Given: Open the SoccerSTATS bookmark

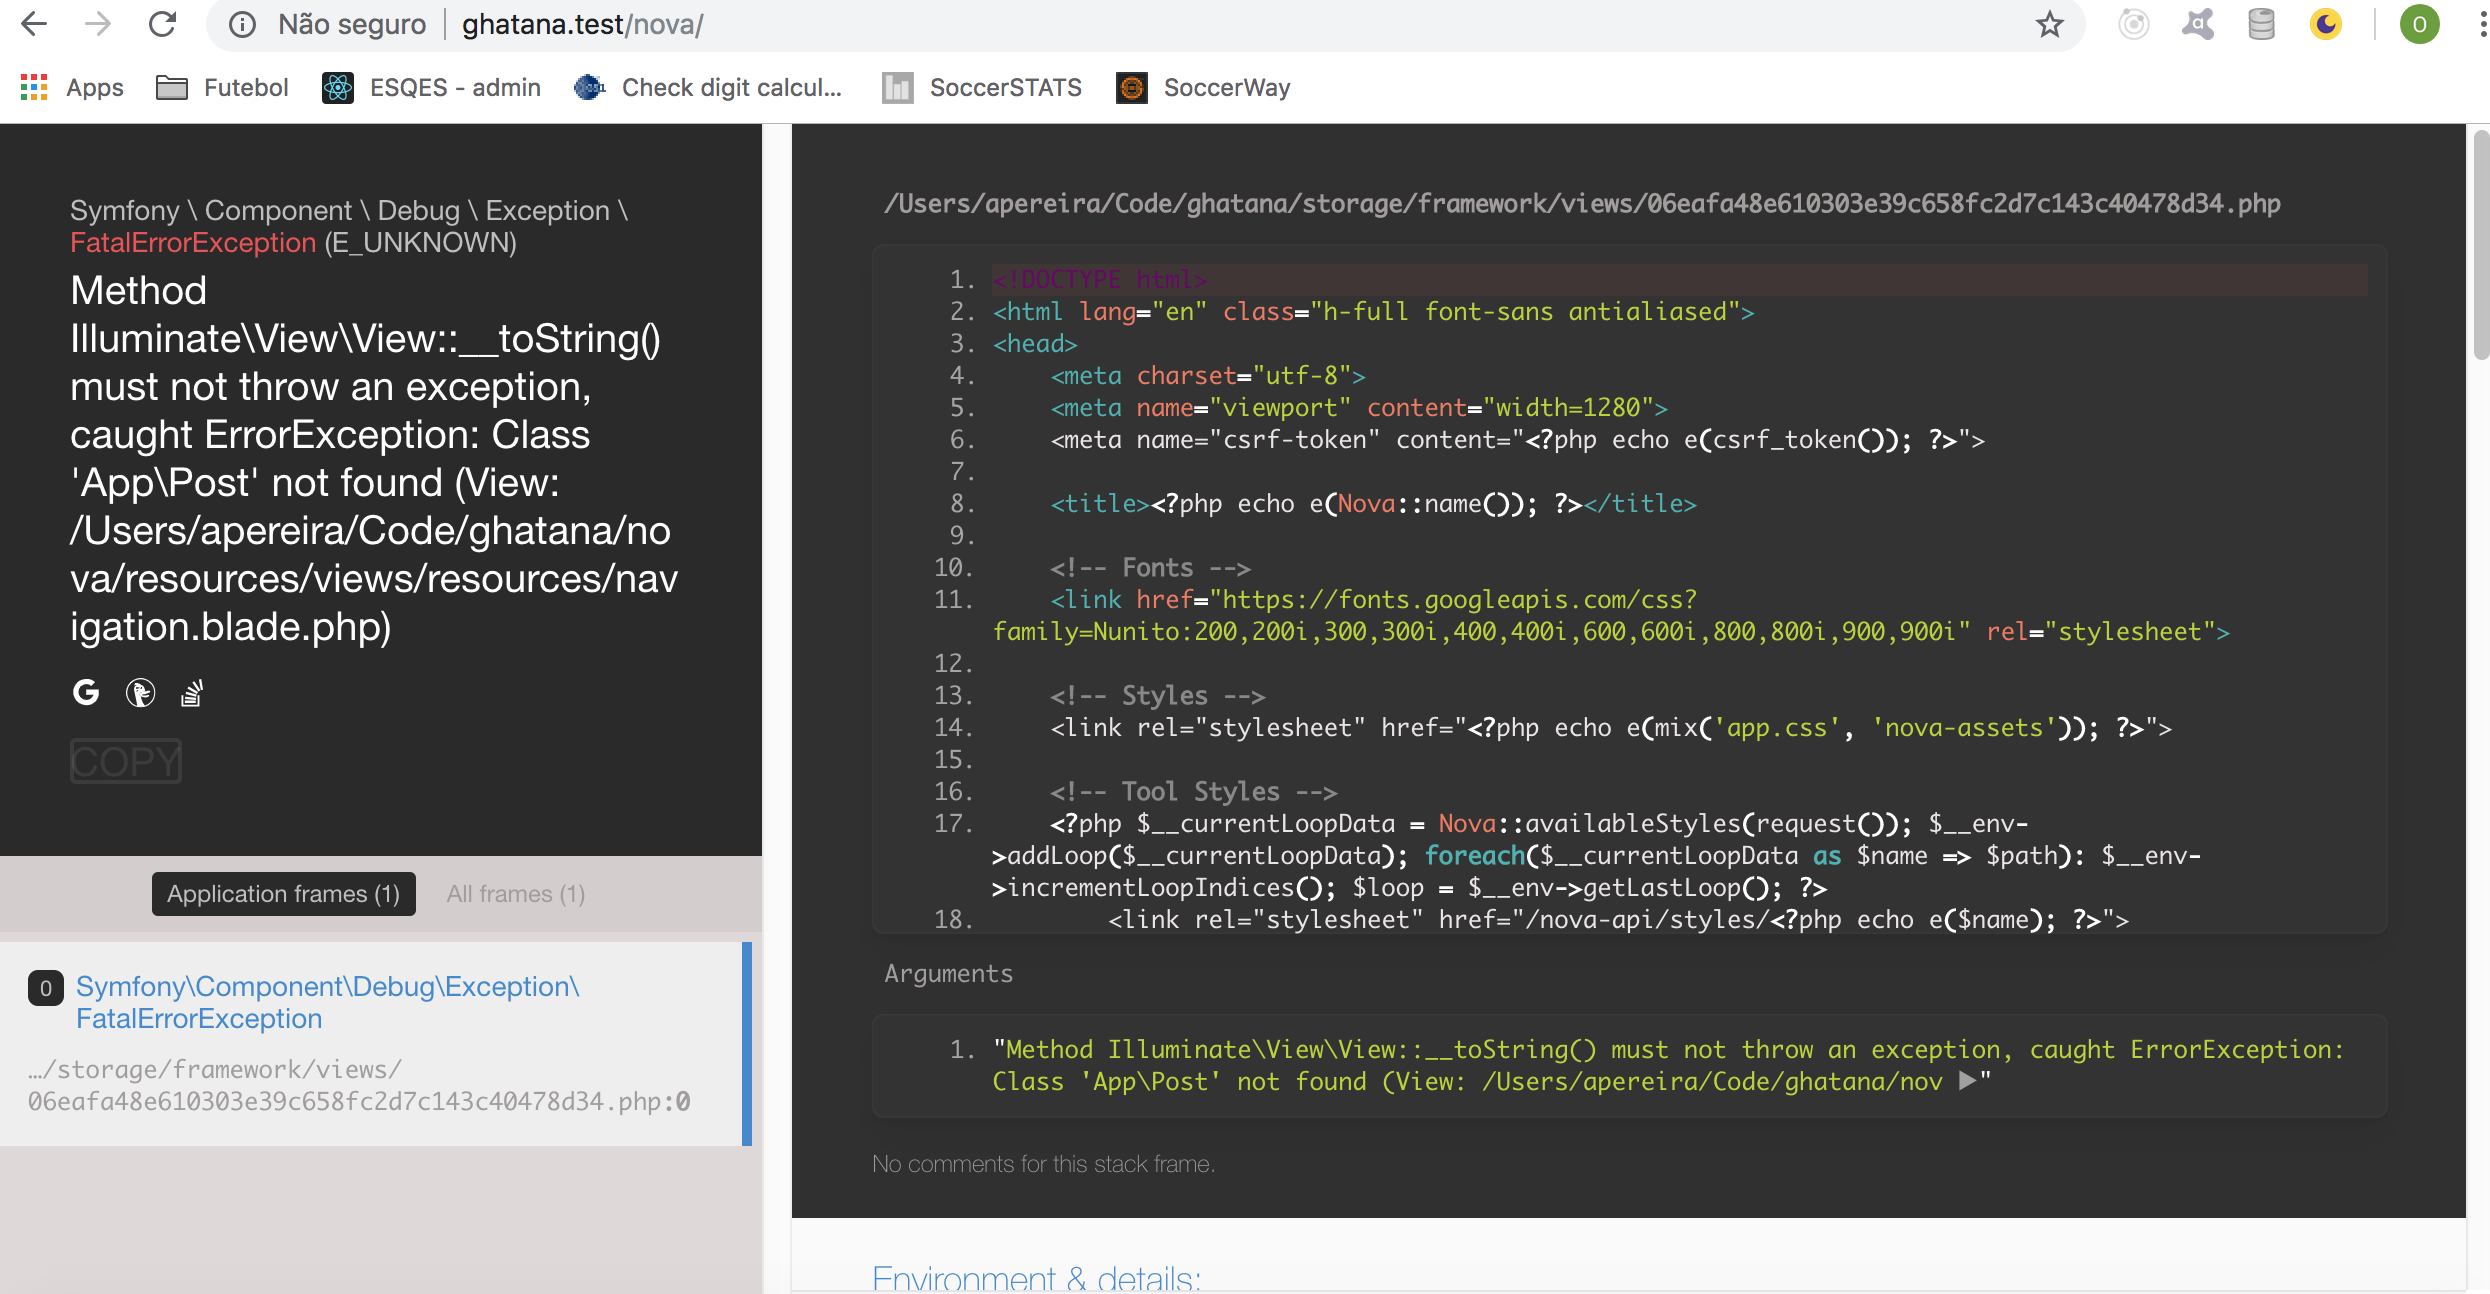Looking at the screenshot, I should click(x=982, y=88).
